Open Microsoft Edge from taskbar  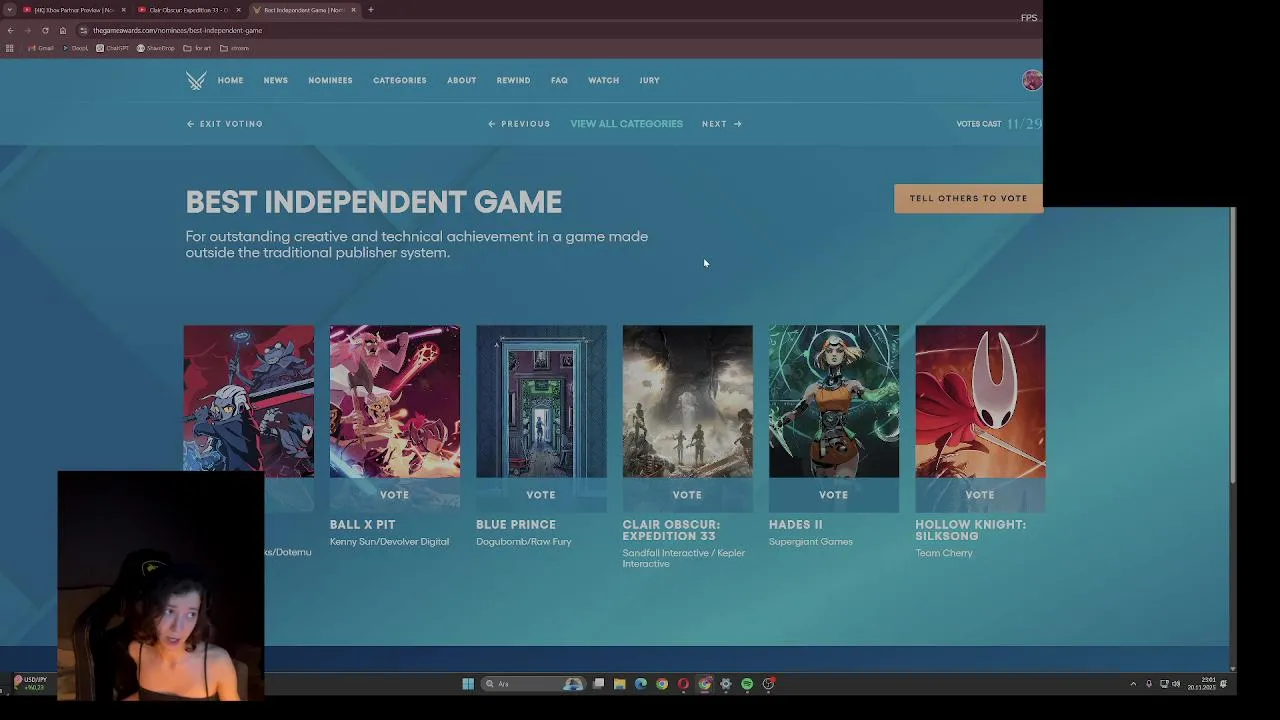[x=641, y=684]
